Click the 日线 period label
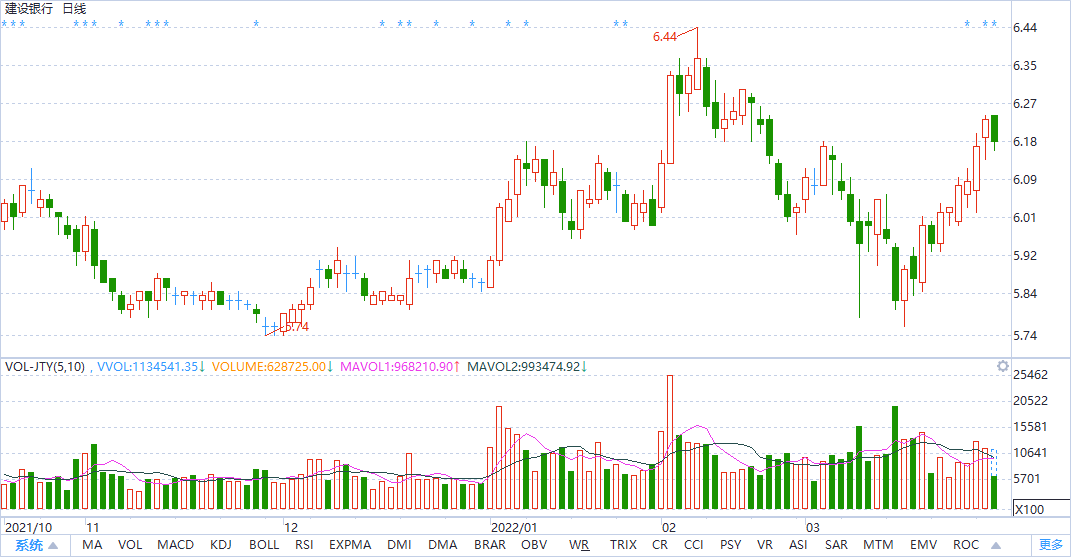Image resolution: width=1071 pixels, height=557 pixels. (x=74, y=9)
